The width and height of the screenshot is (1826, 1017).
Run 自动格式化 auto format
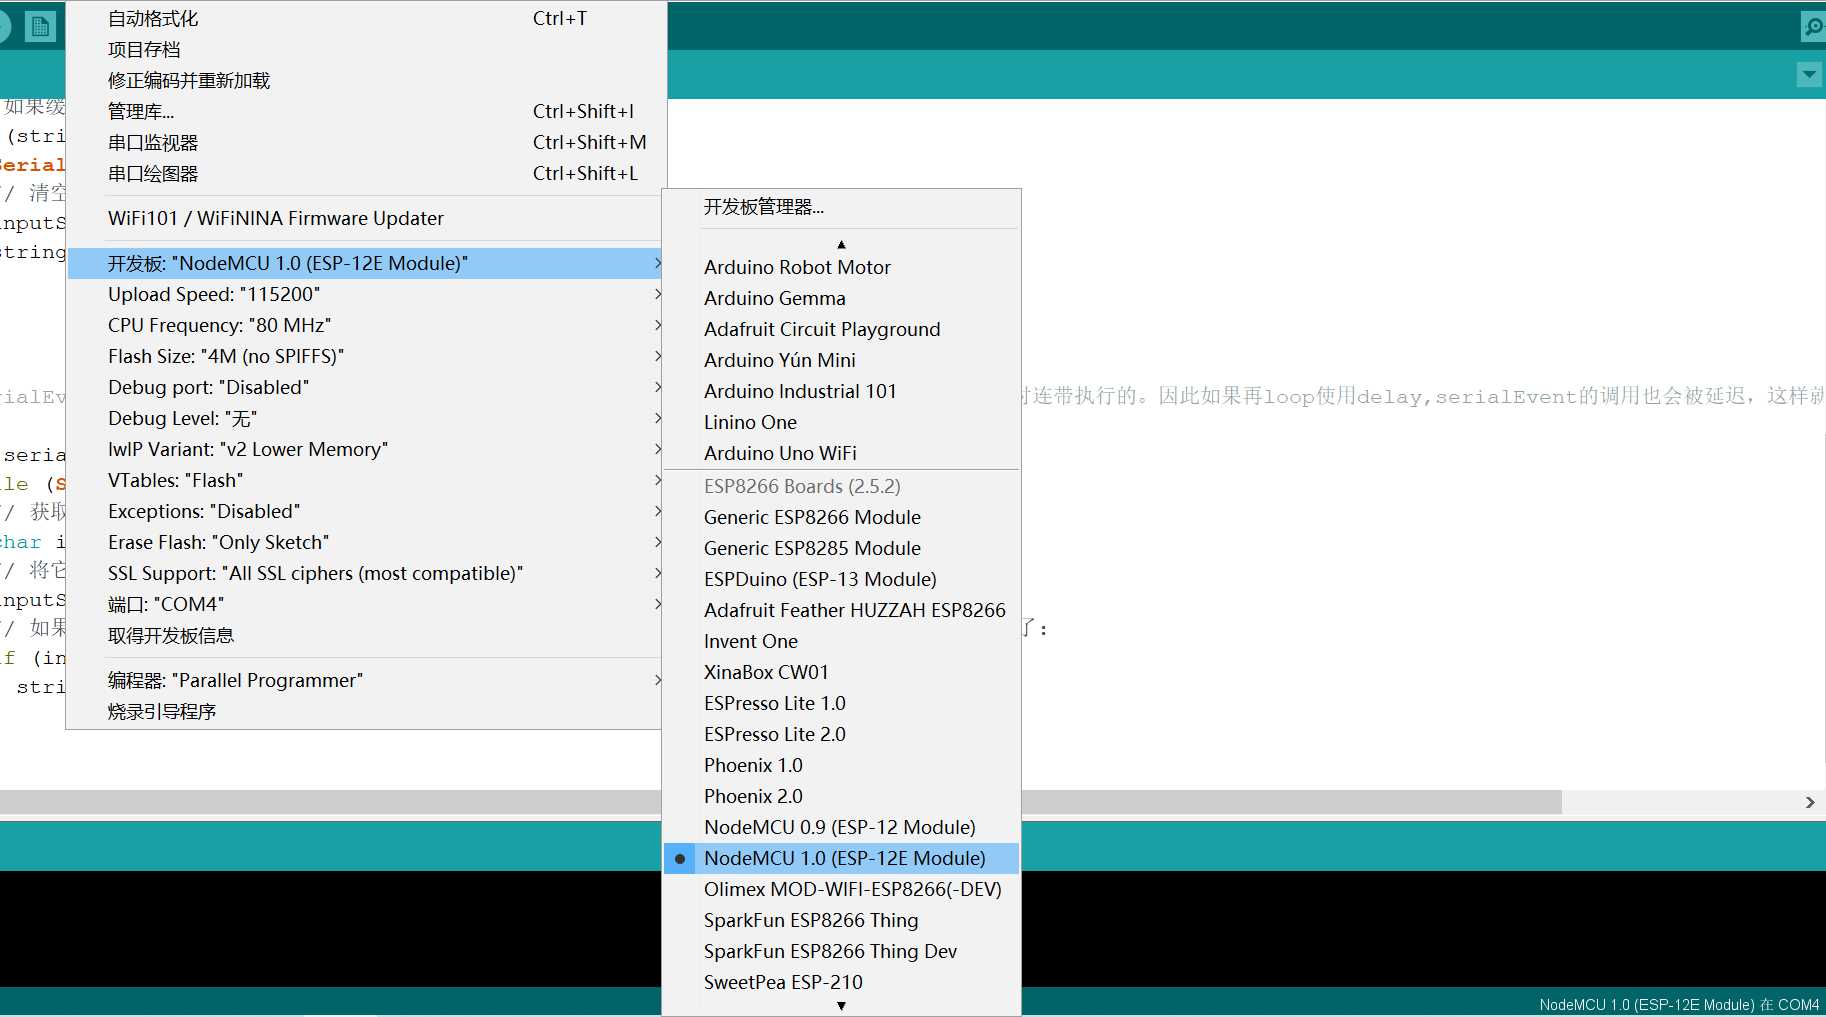[366, 18]
